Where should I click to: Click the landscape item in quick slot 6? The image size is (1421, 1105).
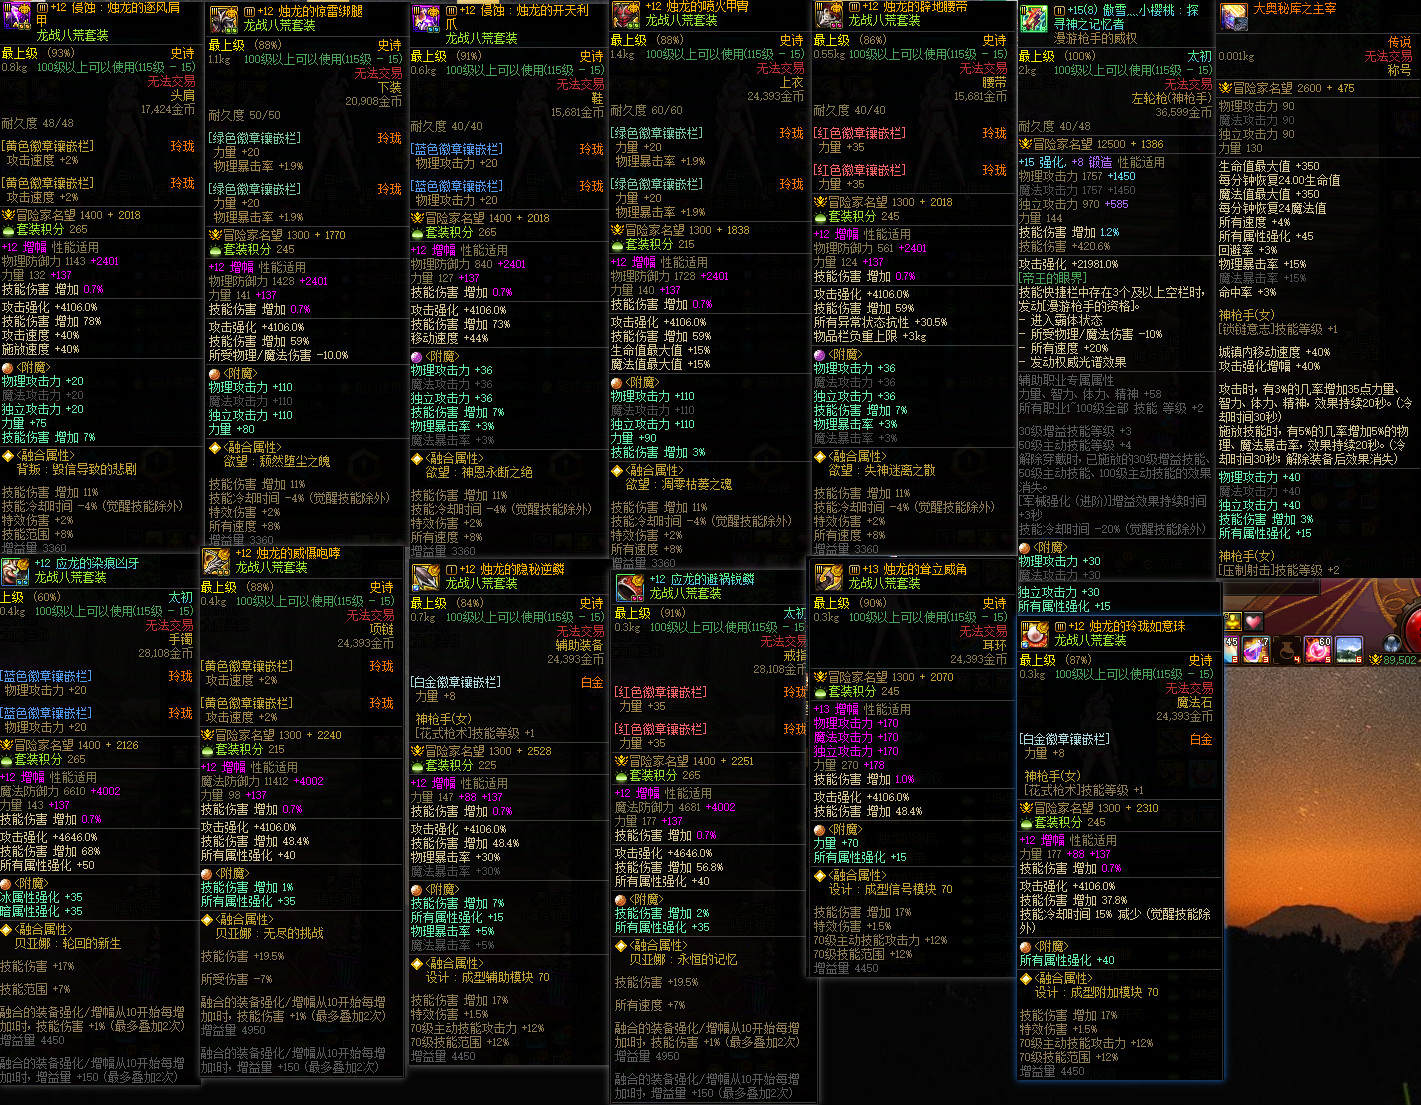pos(1349,649)
